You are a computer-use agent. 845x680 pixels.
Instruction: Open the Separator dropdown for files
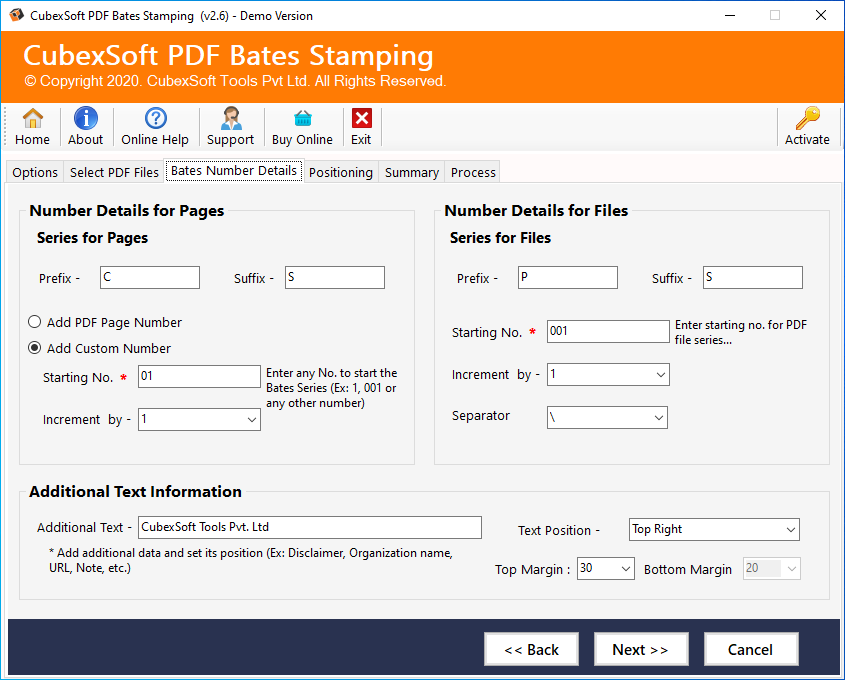658,417
